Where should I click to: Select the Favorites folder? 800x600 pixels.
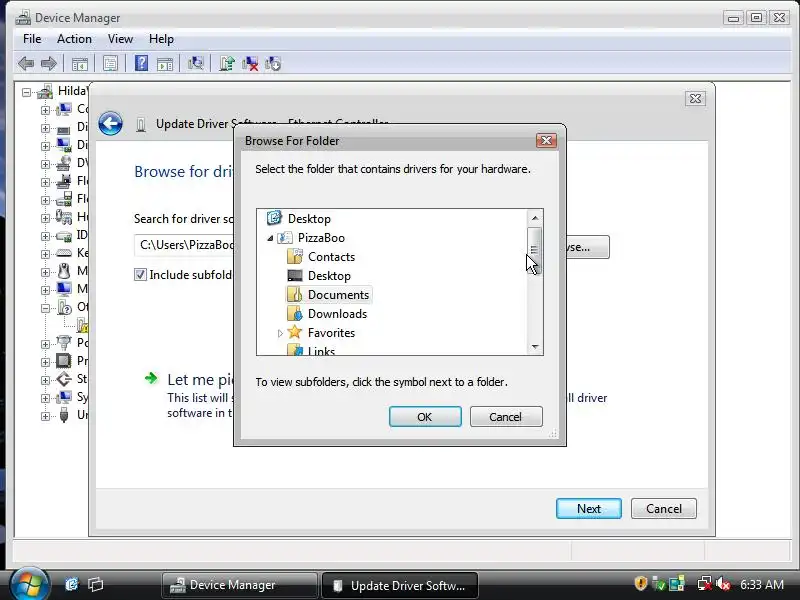[x=331, y=333]
